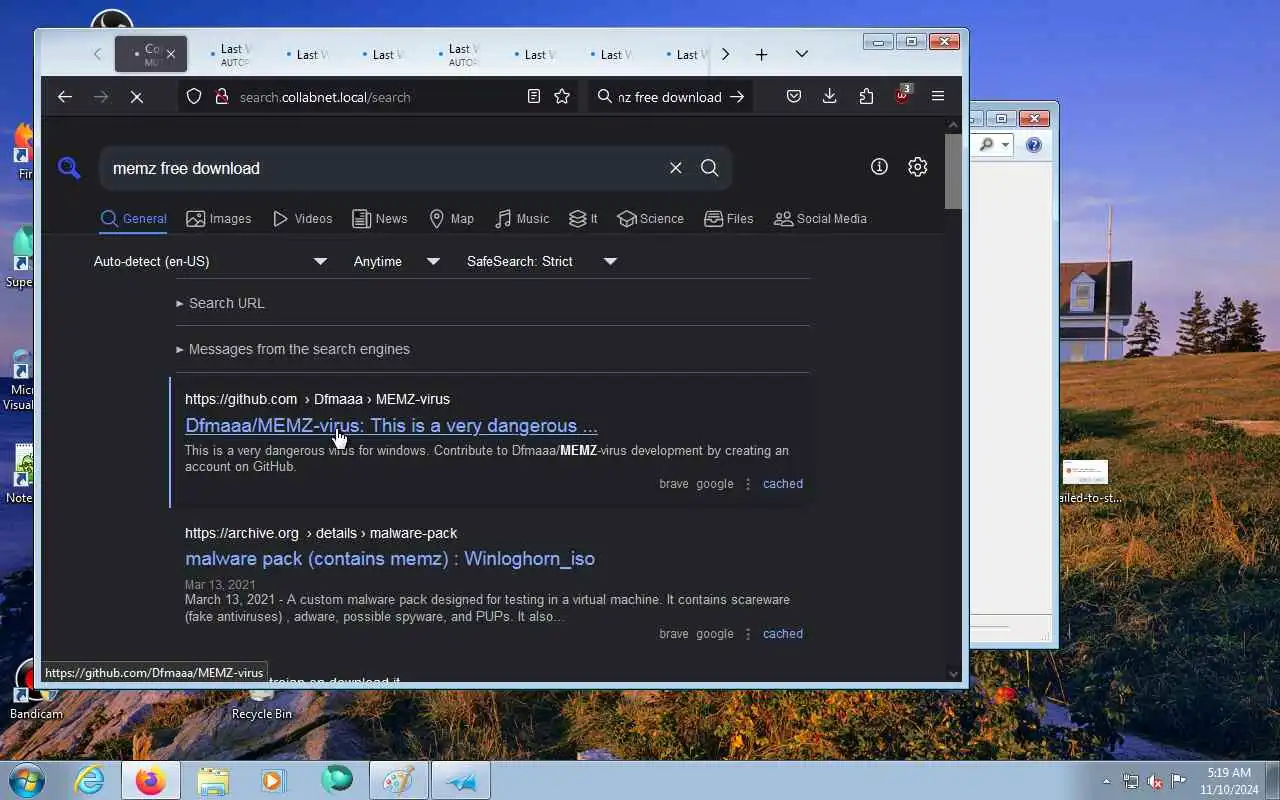Open cached copy of the malware-pack result
Screen dimensions: 1280x800
783,634
